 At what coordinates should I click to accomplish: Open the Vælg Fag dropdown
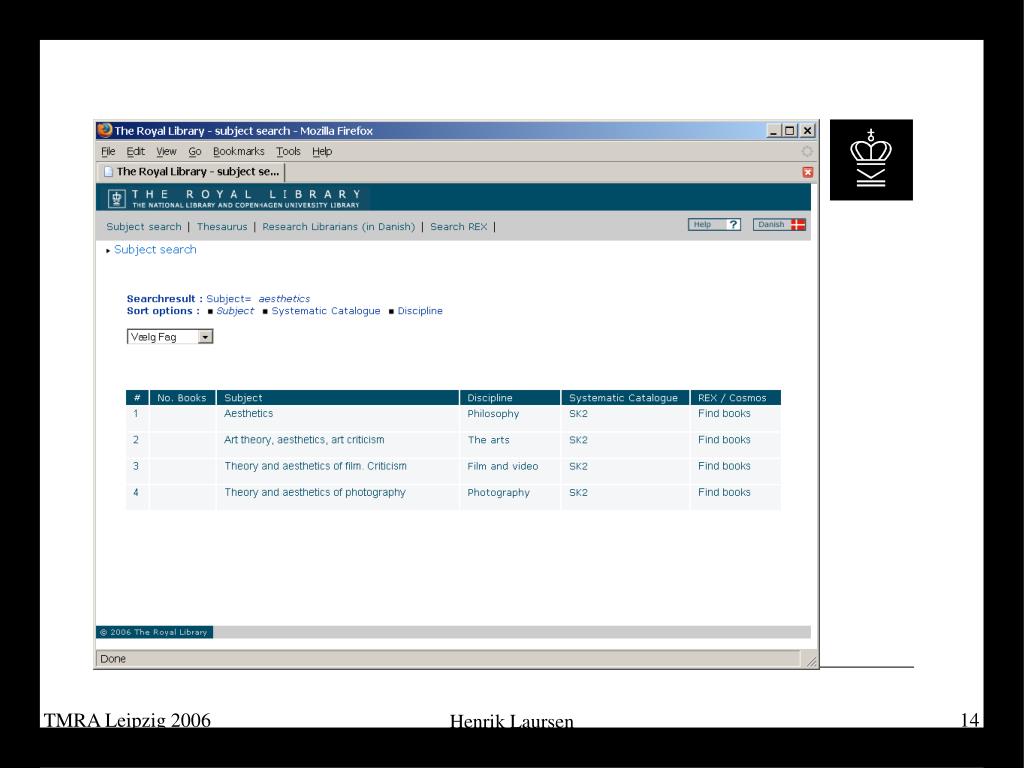(170, 337)
